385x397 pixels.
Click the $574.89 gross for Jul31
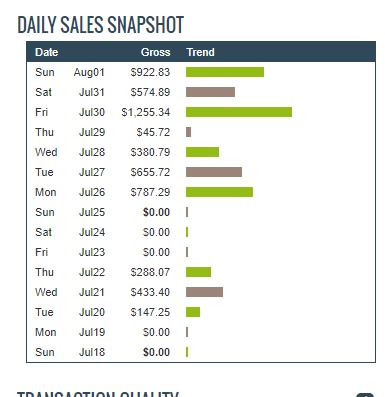point(150,92)
